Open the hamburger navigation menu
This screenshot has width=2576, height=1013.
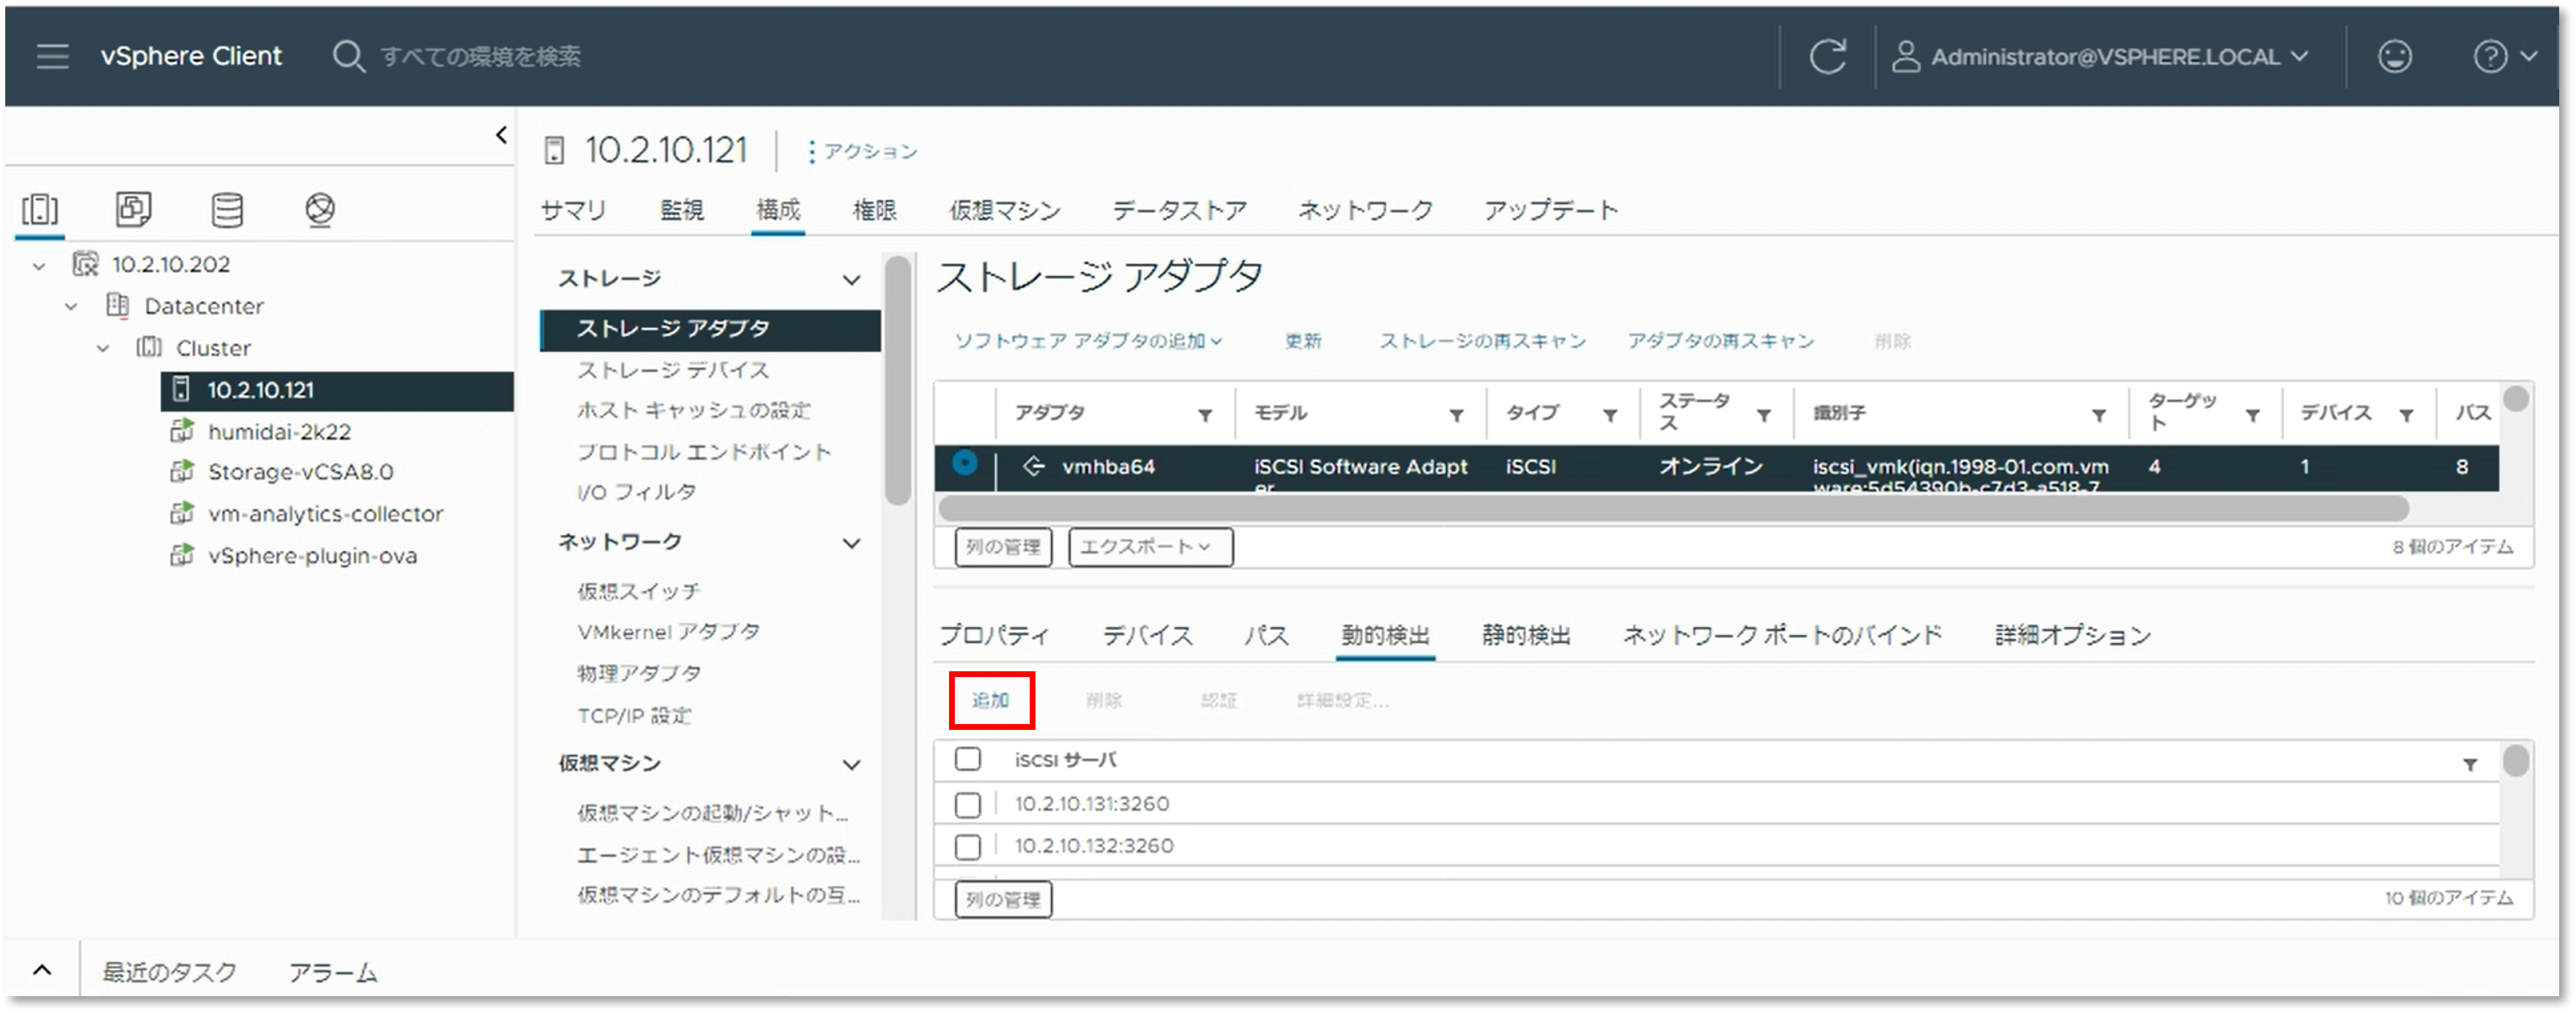(x=52, y=56)
